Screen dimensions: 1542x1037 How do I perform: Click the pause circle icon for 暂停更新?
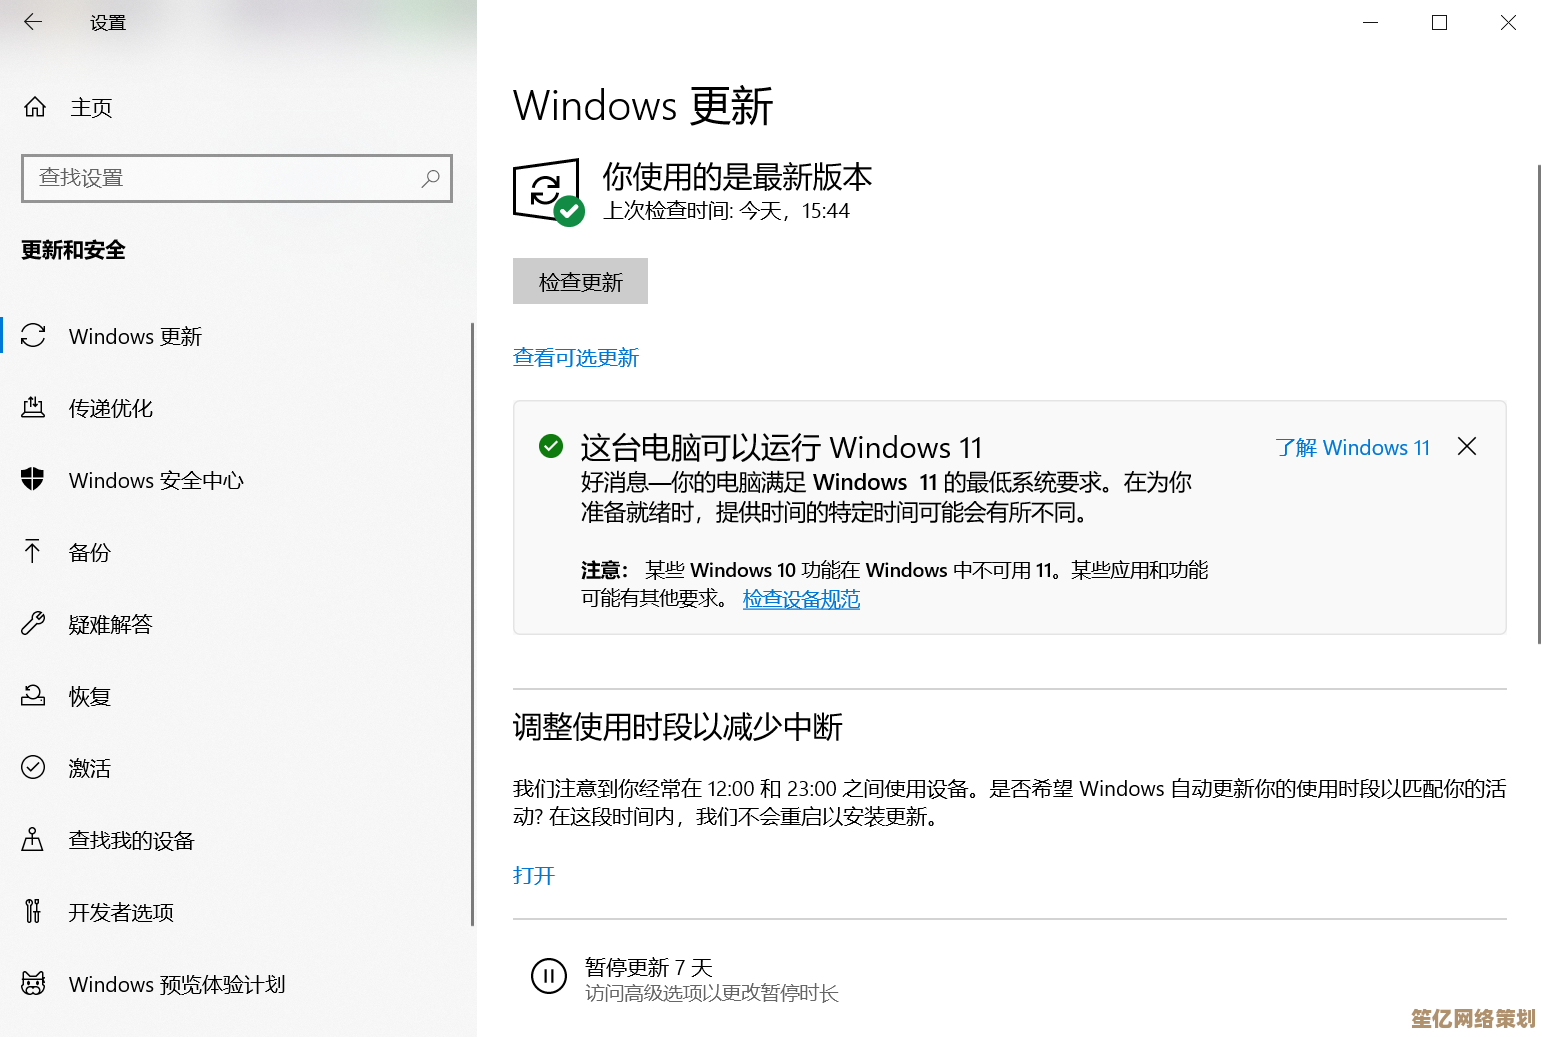[x=549, y=977]
